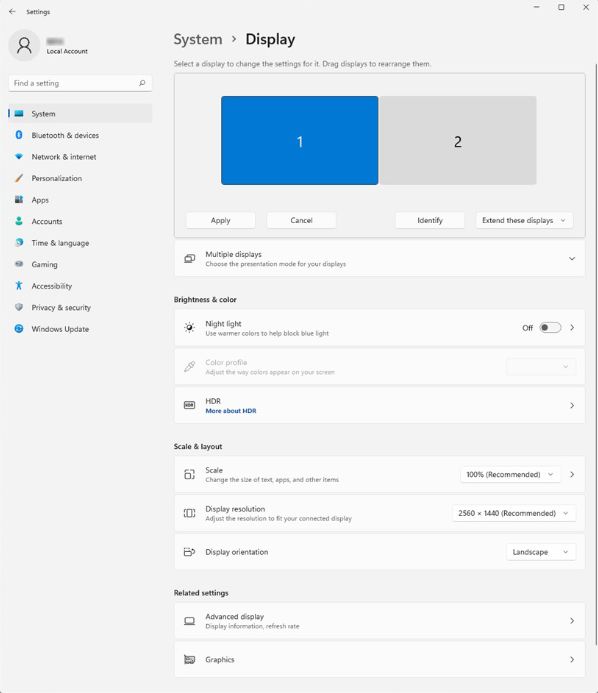
Task: Click the vertical scrollbar on right
Action: [x=596, y=354]
